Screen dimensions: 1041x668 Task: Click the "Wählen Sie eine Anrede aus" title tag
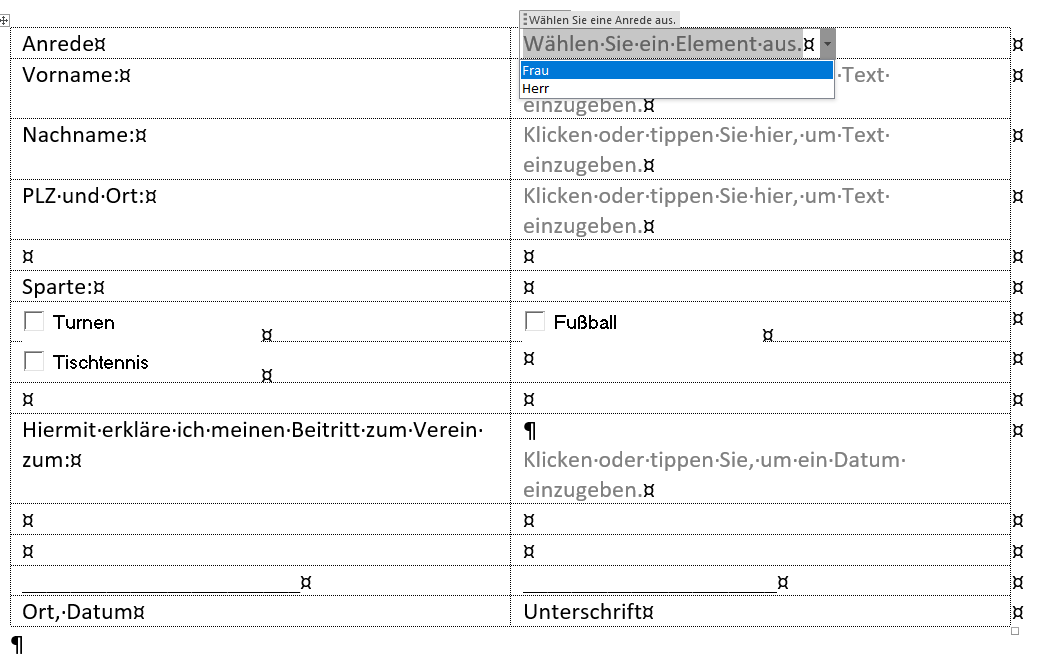pos(600,19)
